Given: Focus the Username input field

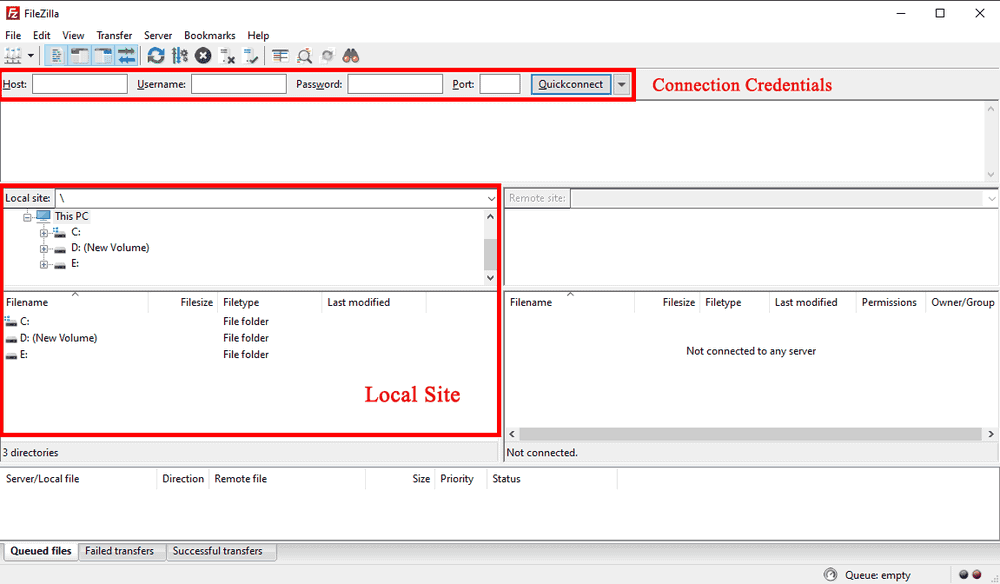Looking at the screenshot, I should [x=239, y=84].
